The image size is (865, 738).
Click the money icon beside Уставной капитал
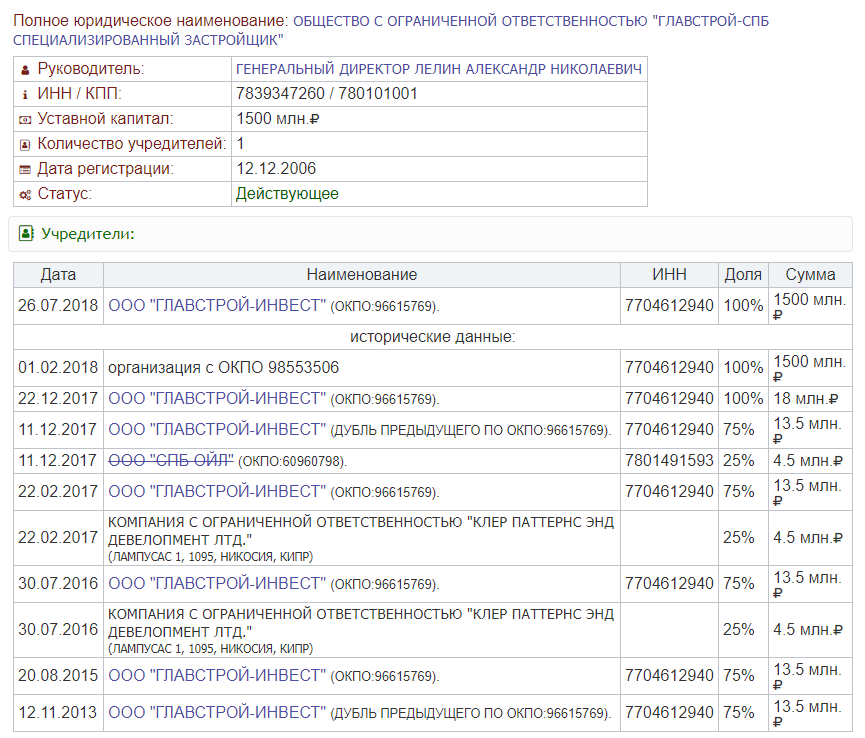coord(25,120)
